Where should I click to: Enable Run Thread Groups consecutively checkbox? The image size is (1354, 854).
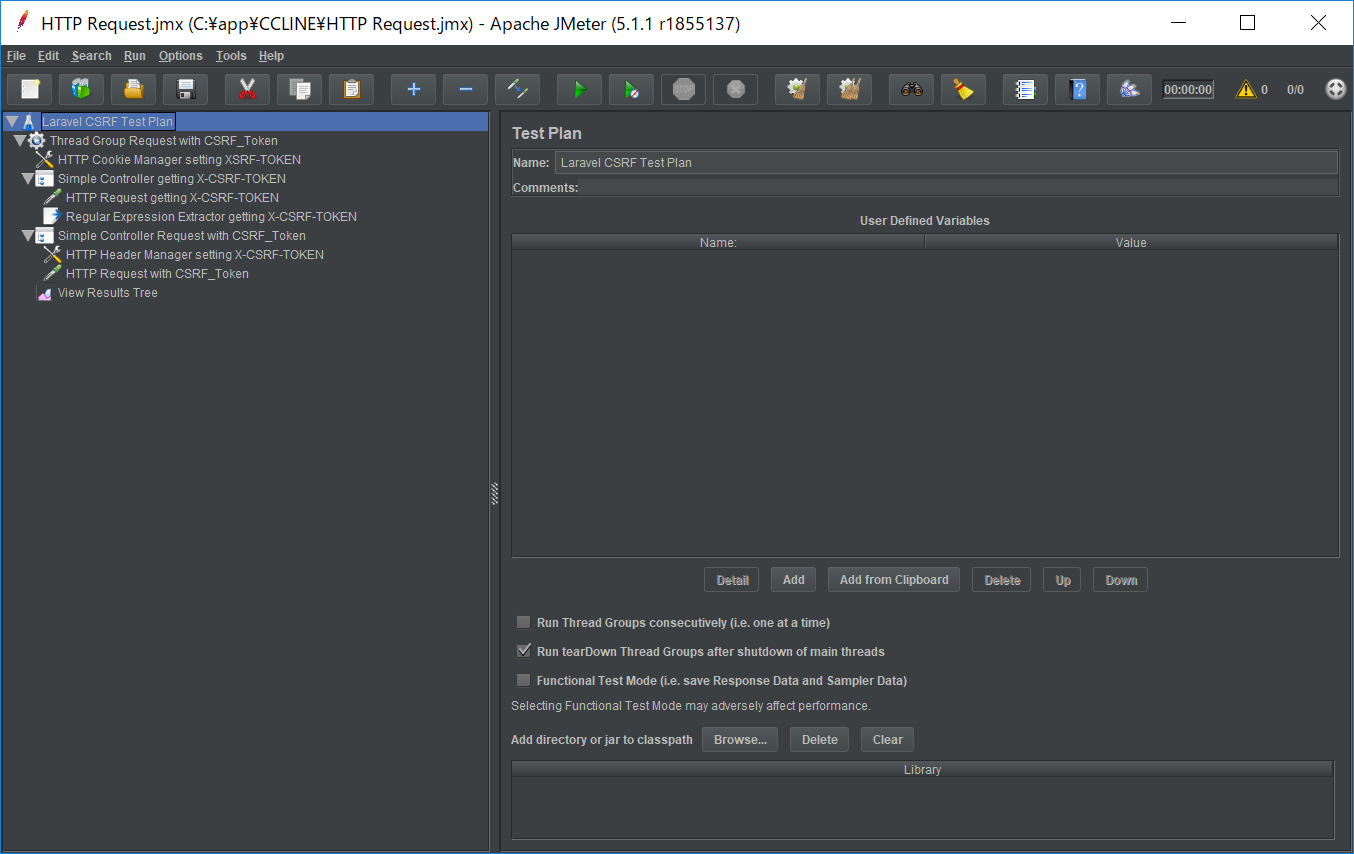coord(523,622)
